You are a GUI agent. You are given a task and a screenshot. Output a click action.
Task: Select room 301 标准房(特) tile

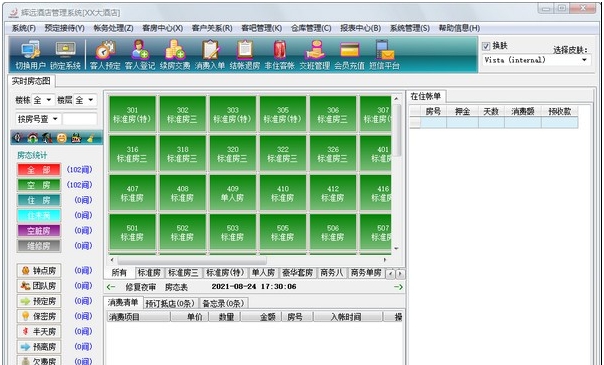132,114
